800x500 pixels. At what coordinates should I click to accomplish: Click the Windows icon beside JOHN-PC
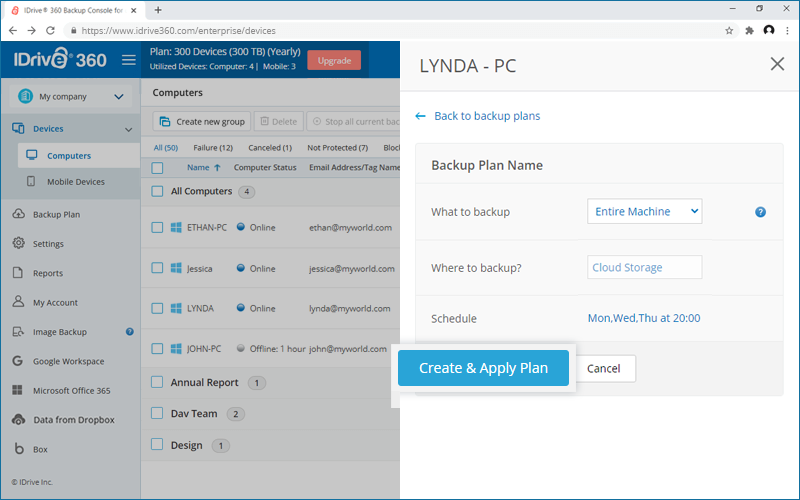(x=176, y=348)
